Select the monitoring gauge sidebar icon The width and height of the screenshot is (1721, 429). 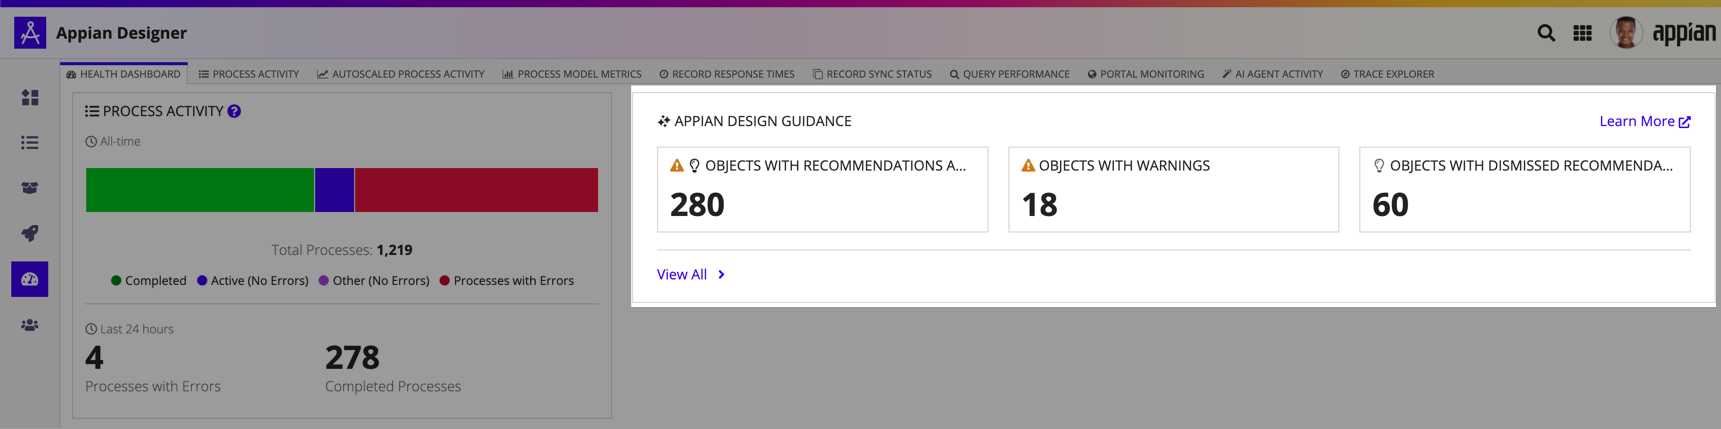point(30,279)
